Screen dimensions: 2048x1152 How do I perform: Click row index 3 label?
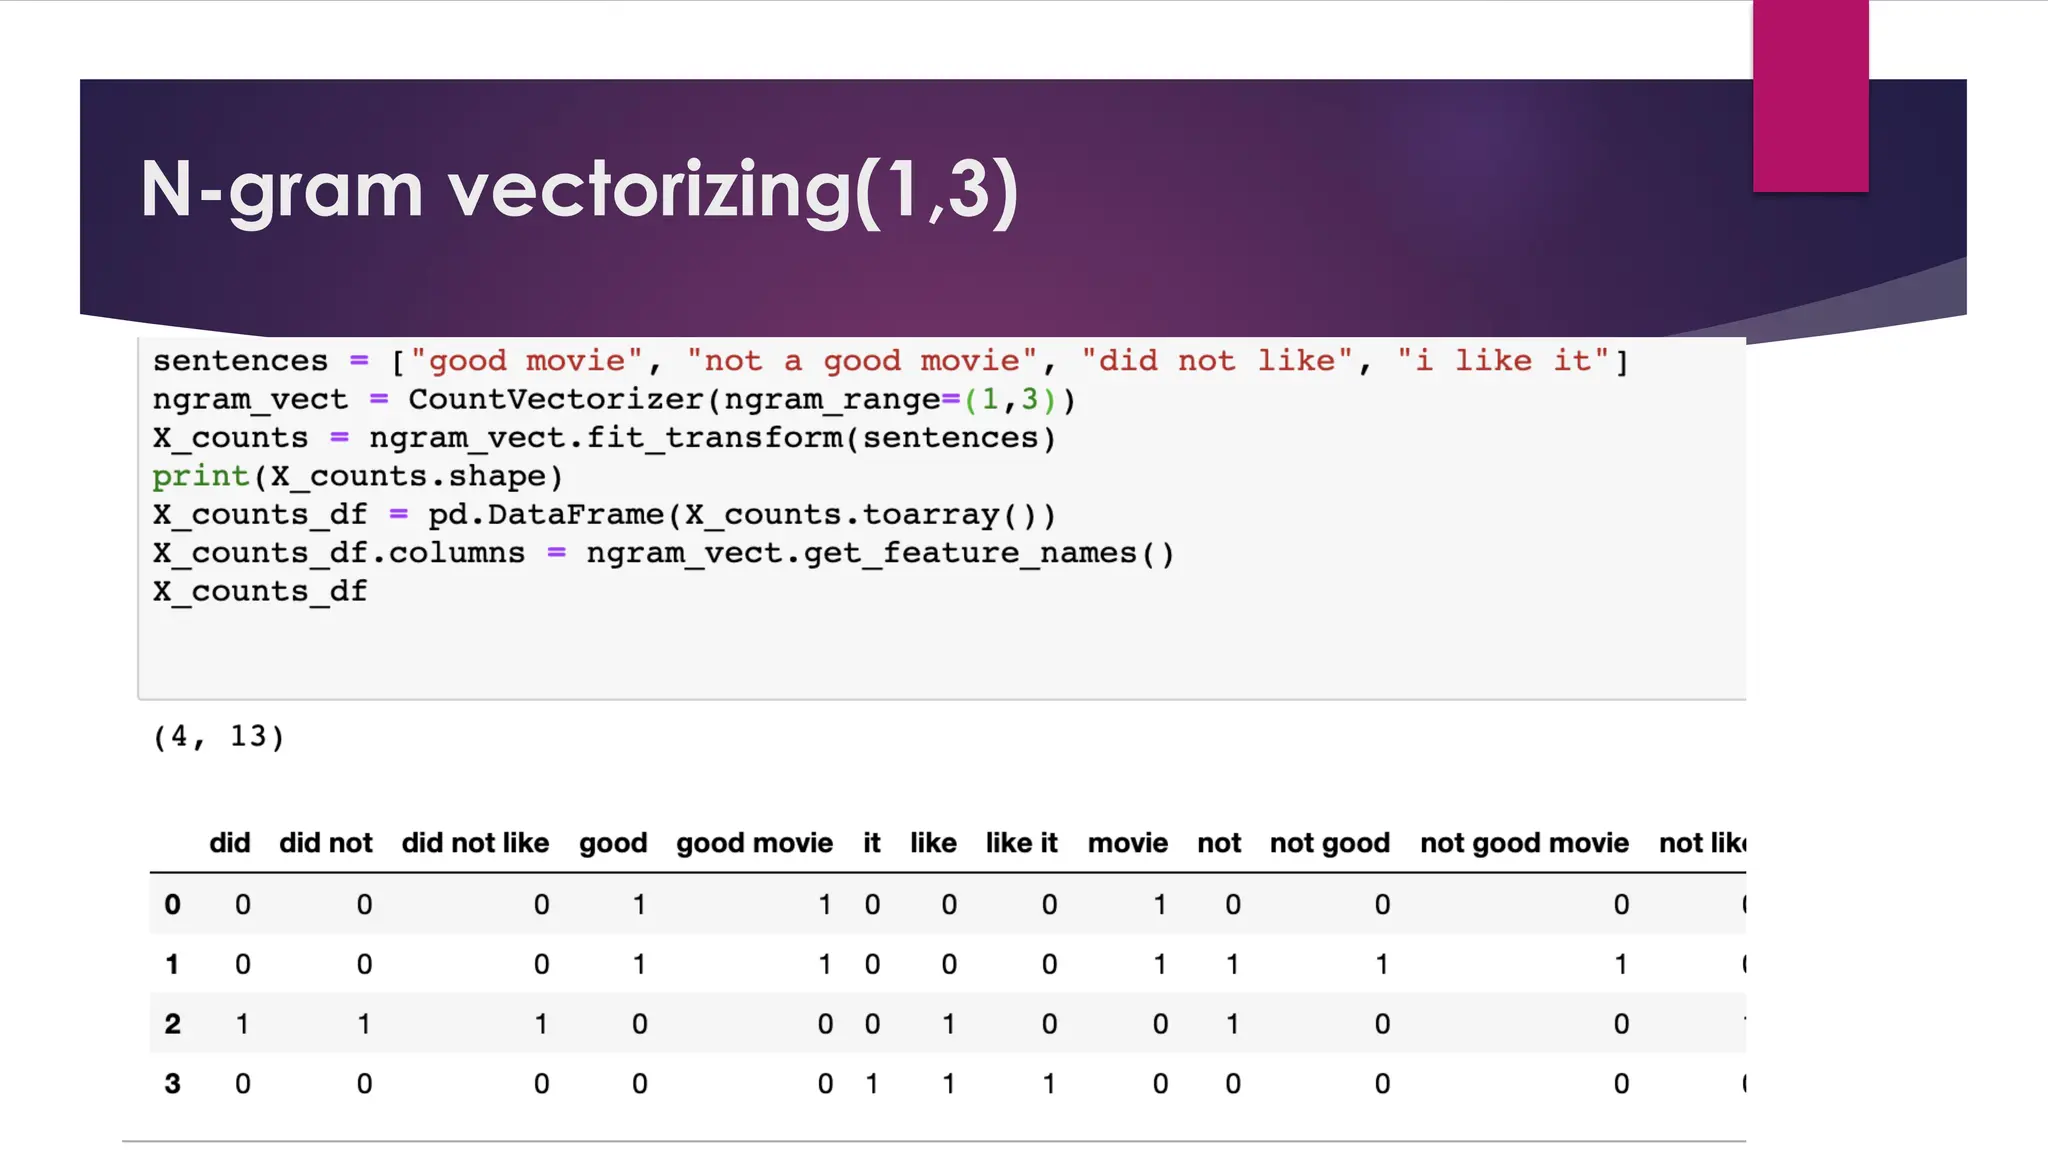tap(172, 1084)
